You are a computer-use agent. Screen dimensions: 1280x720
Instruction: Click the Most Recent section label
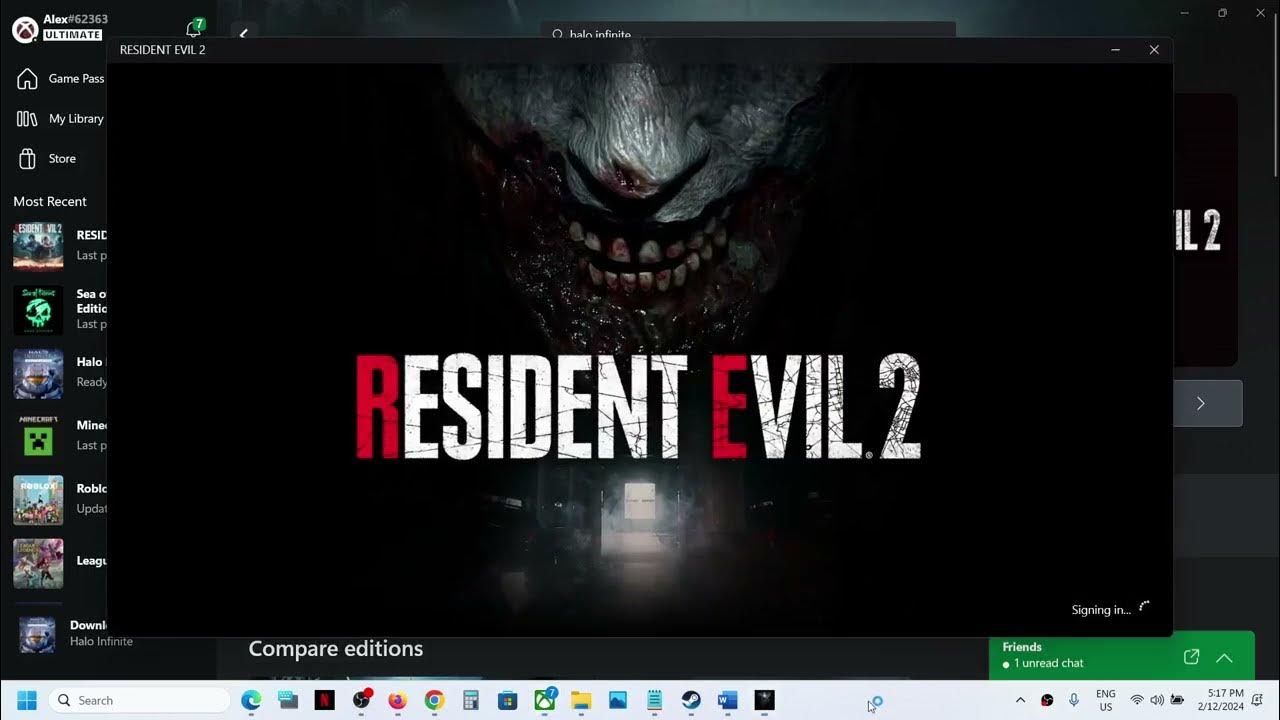[50, 201]
